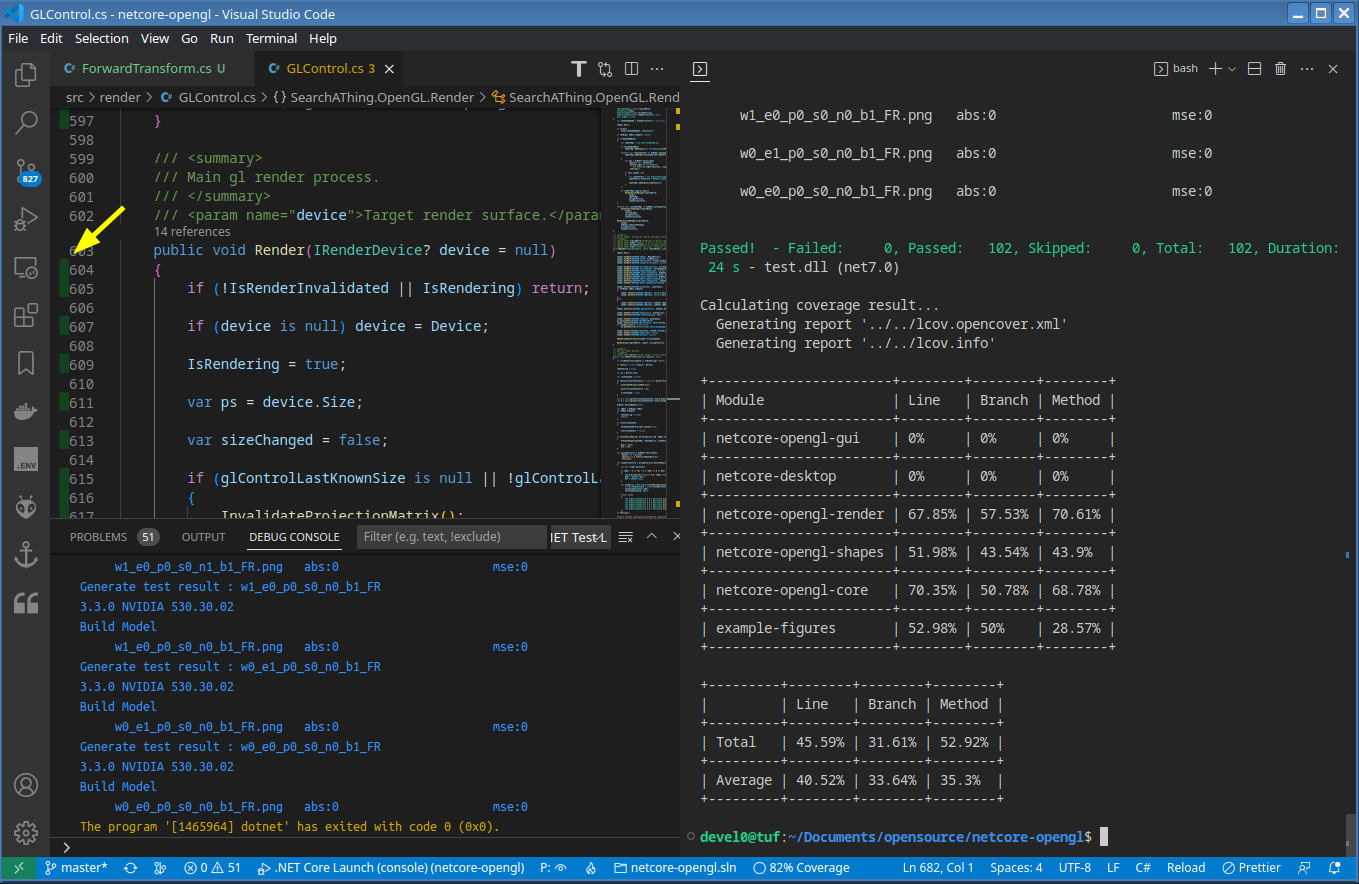
Task: Change UTF-8 file encoding
Action: coord(1074,868)
